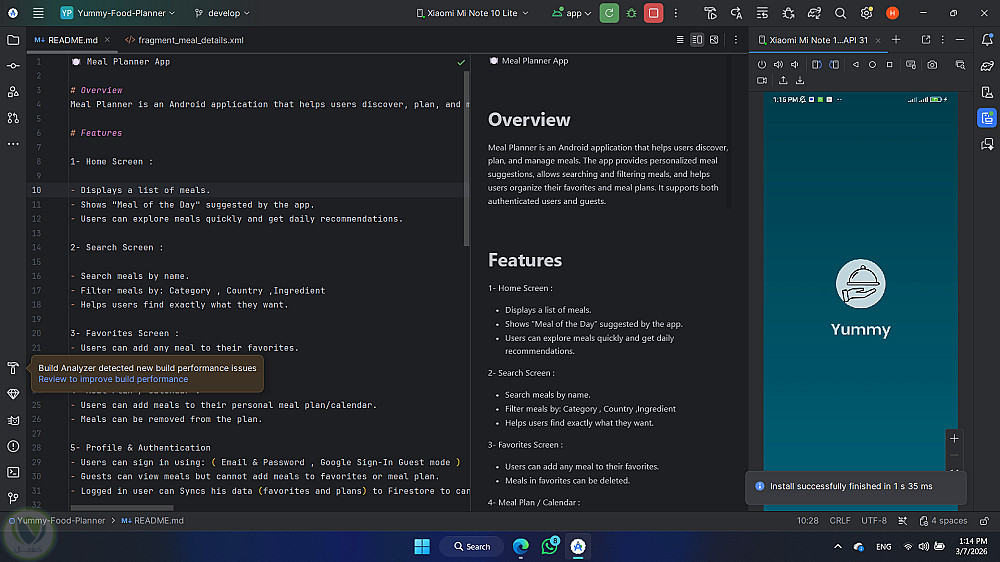Rerun the app using green restart button
1000x562 pixels.
click(x=609, y=13)
